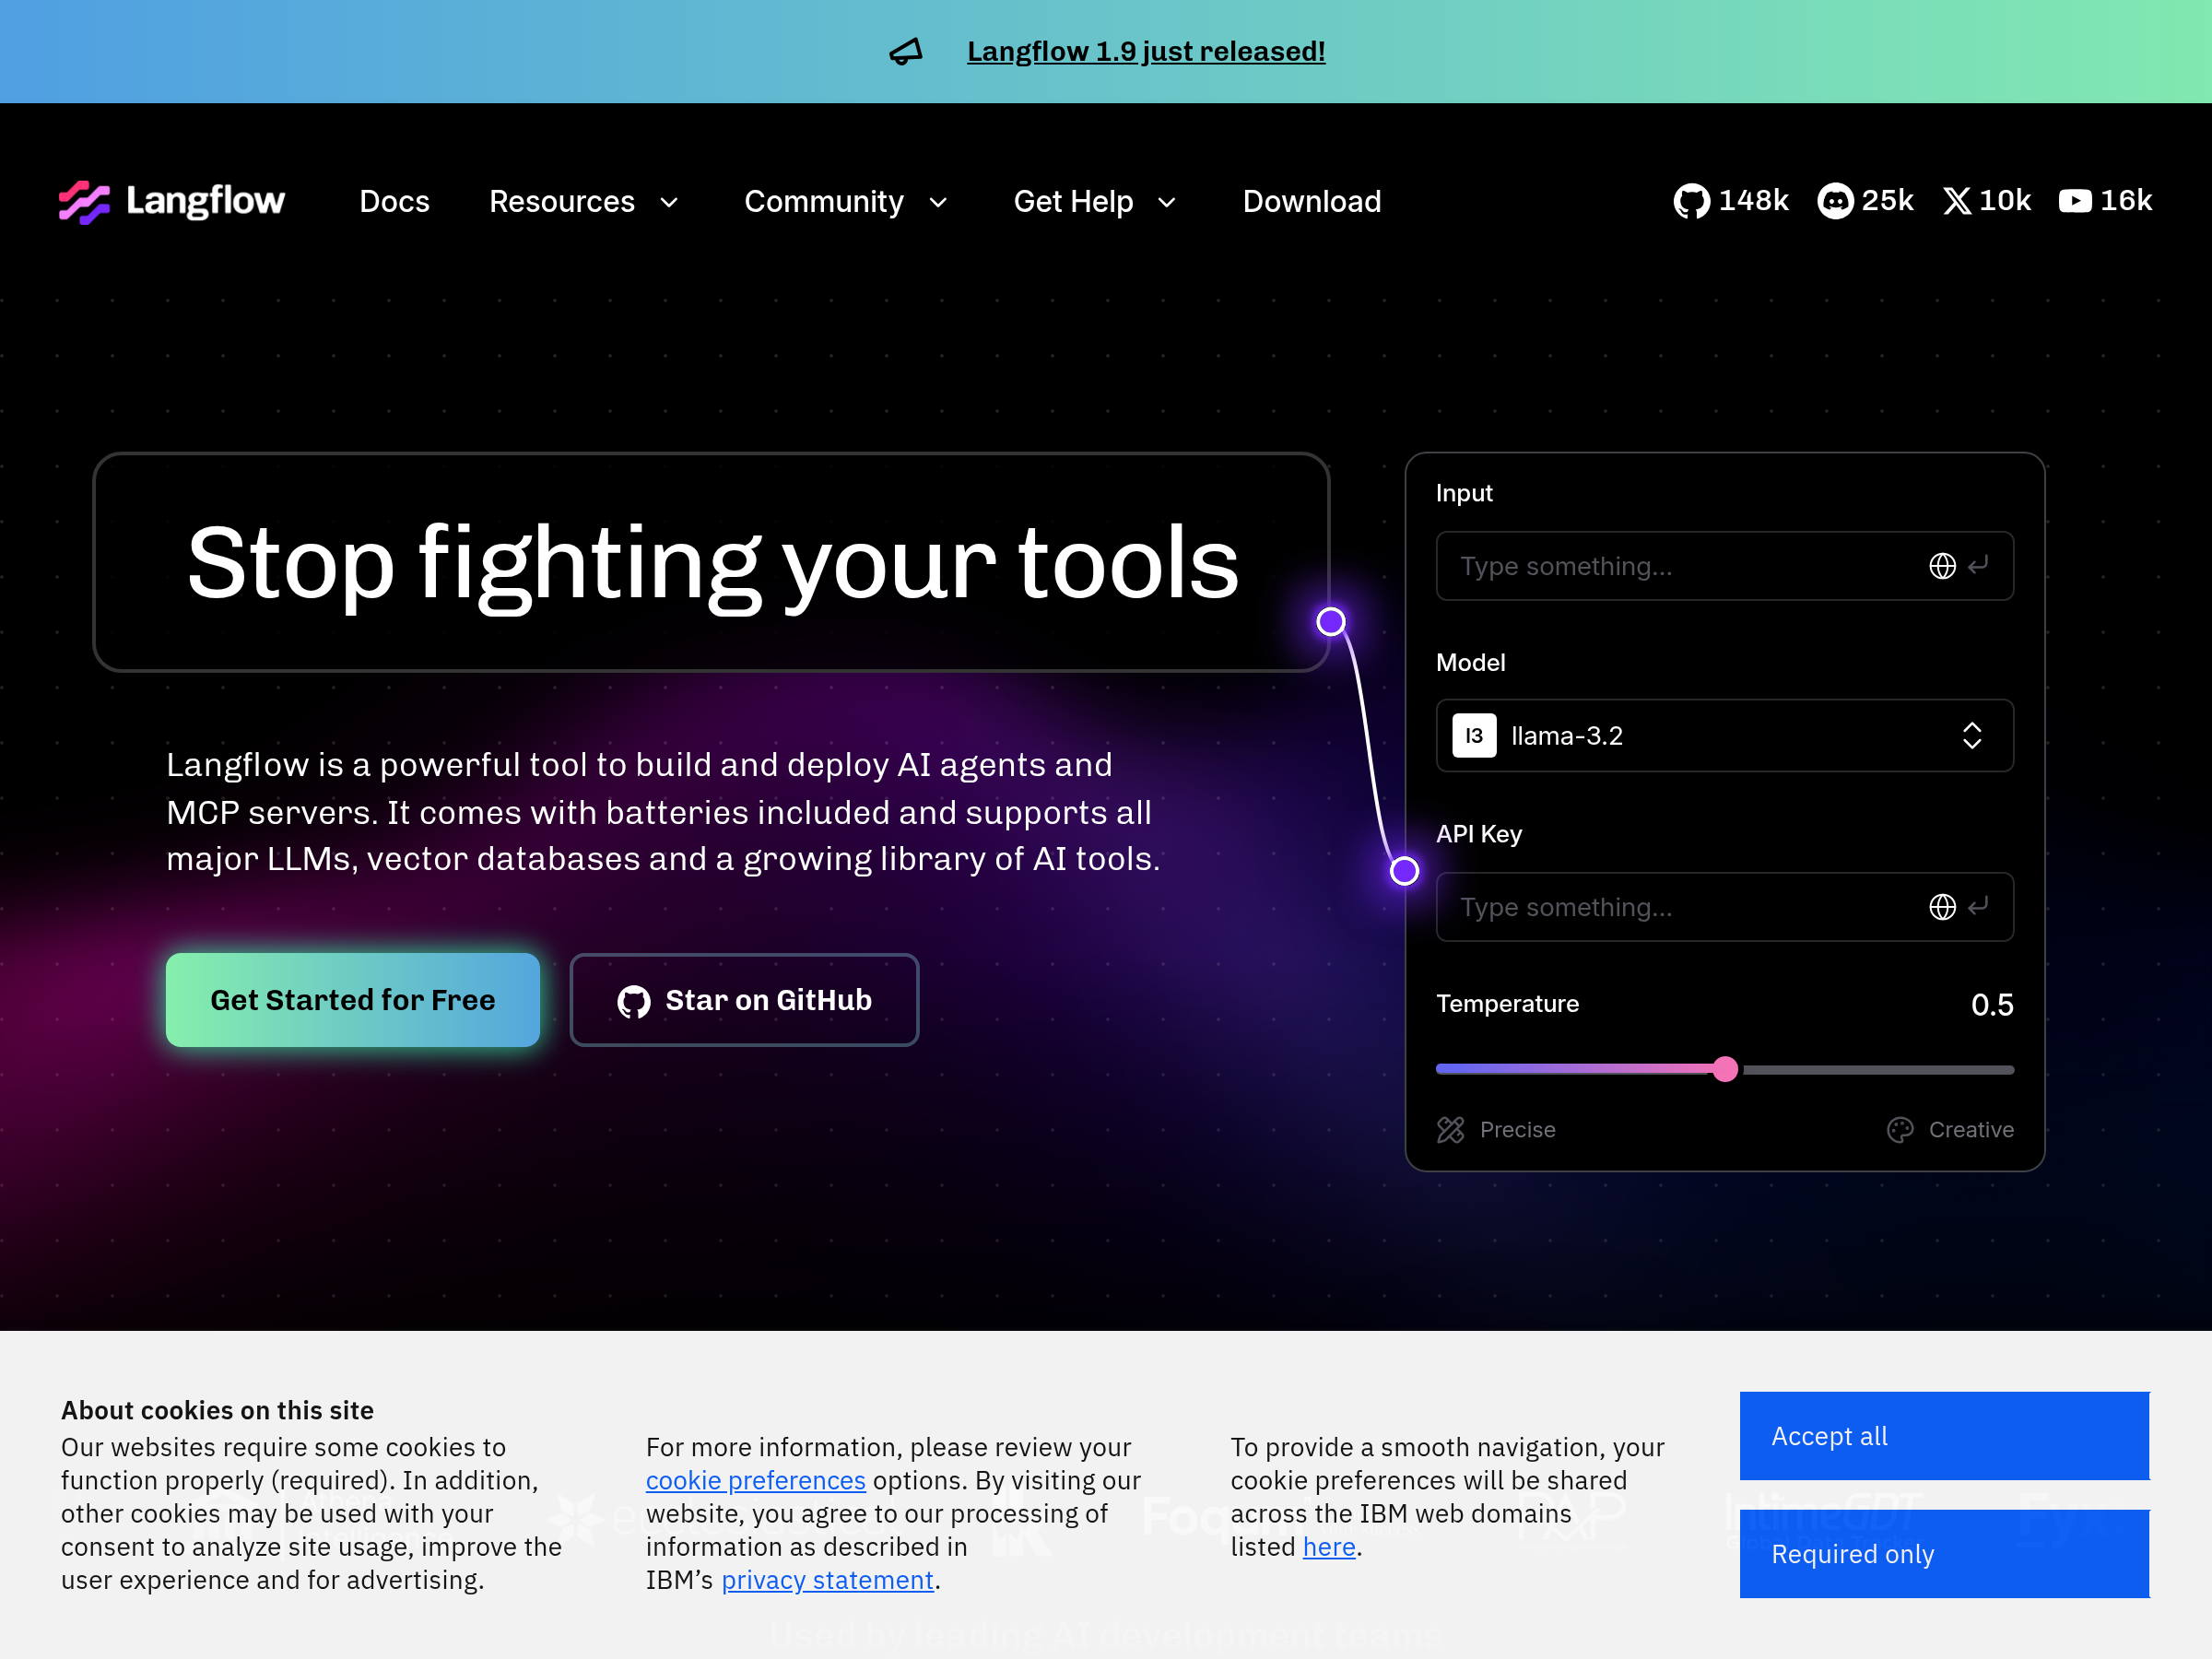Click enter arrow icon in Input field
Image resolution: width=2212 pixels, height=1659 pixels.
click(1978, 566)
